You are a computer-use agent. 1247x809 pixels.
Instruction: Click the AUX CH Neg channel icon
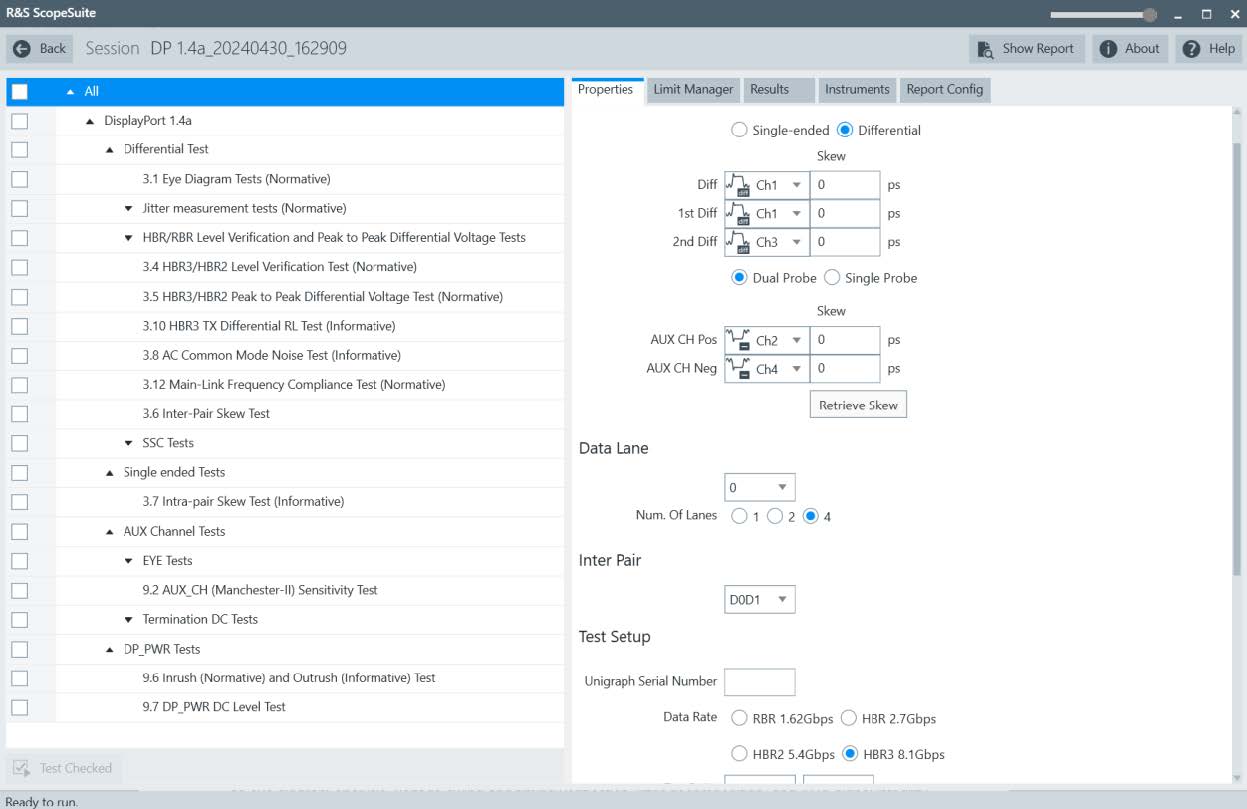point(737,369)
